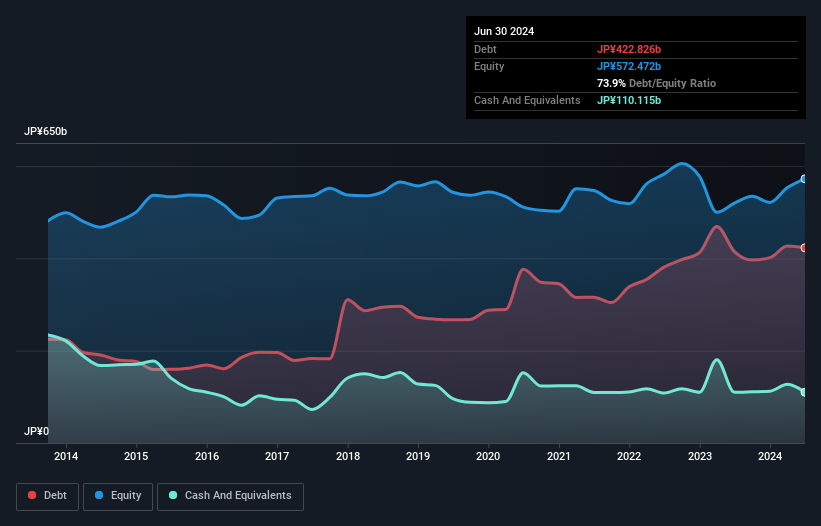Toggle the Cash And Equivalents legend button
Screen dimensions: 821x526
point(230,496)
